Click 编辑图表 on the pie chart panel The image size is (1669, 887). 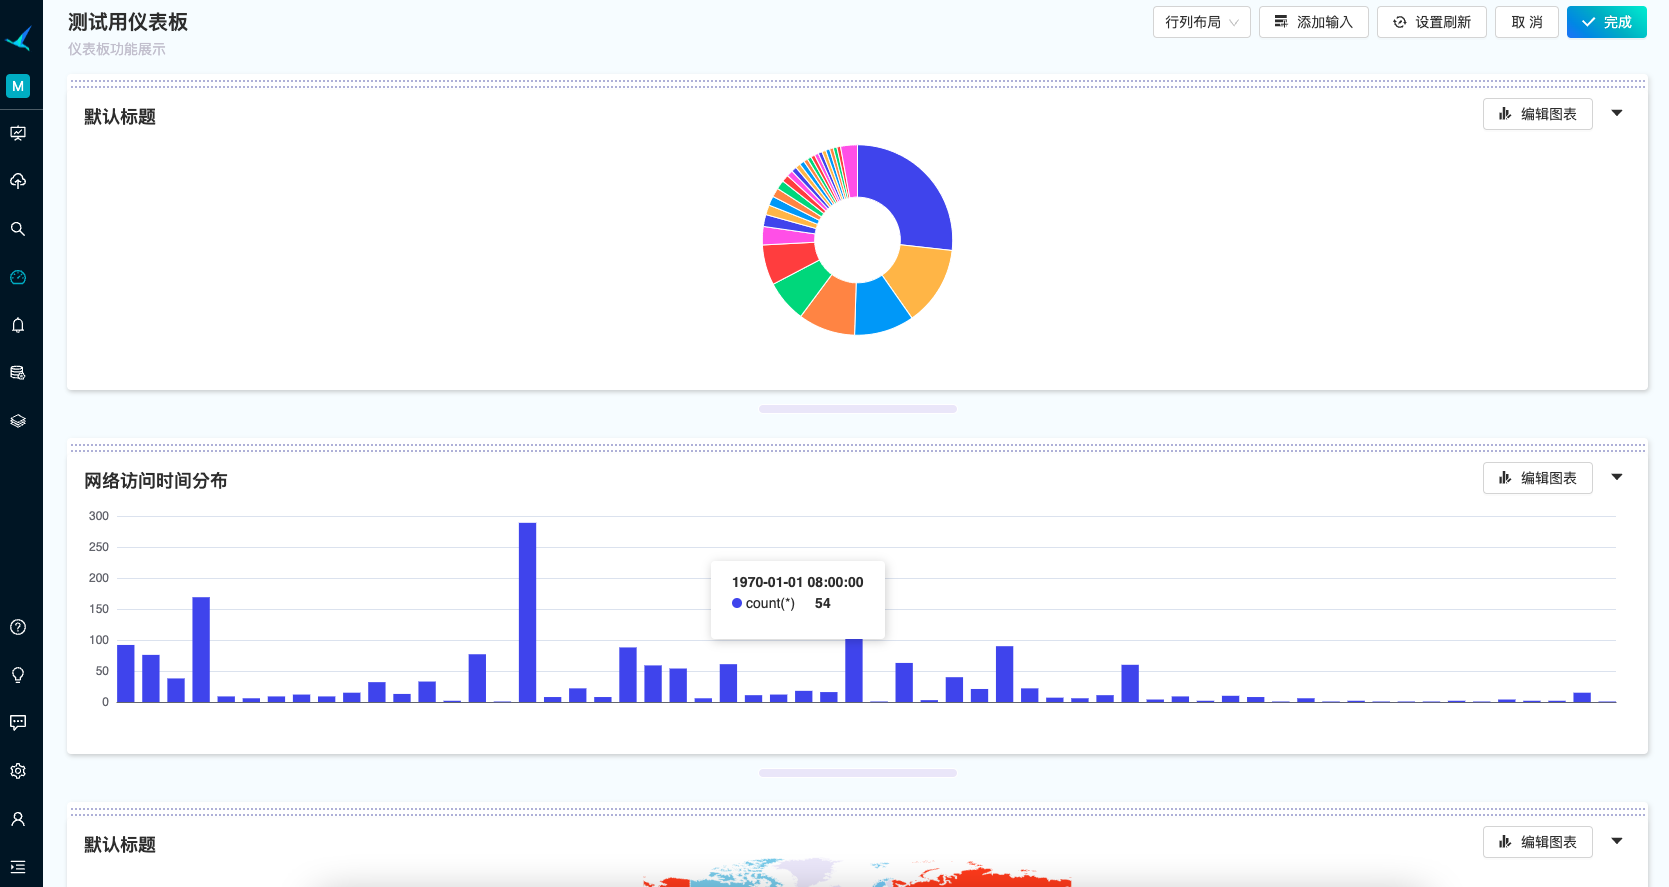[1537, 114]
